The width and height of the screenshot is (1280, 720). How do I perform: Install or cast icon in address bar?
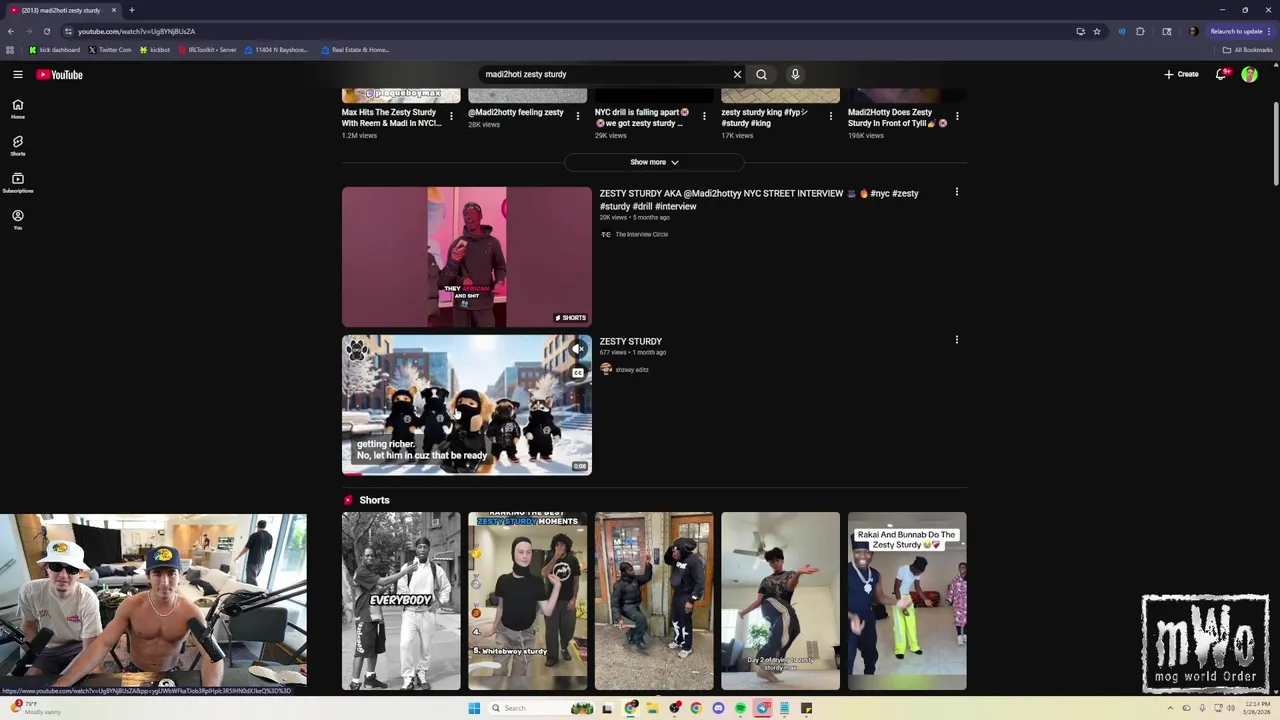pos(1080,31)
